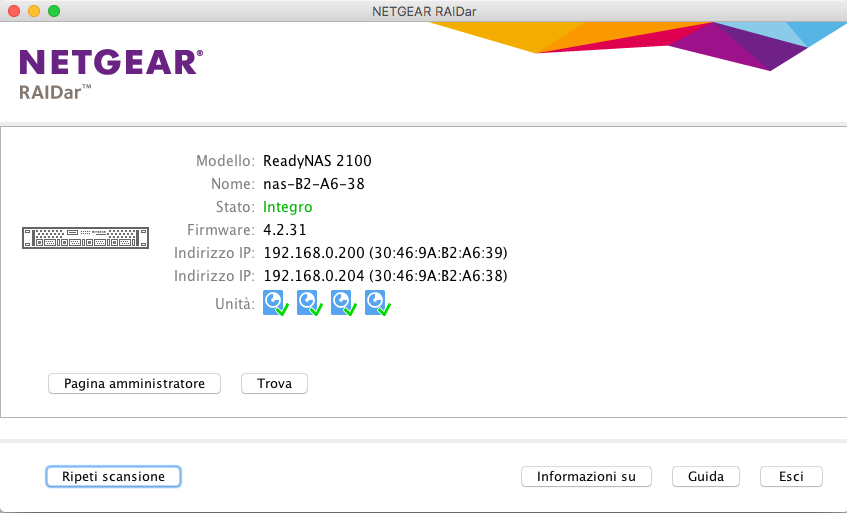Run Ripeti scansione
Image resolution: width=847 pixels, height=513 pixels.
[113, 476]
